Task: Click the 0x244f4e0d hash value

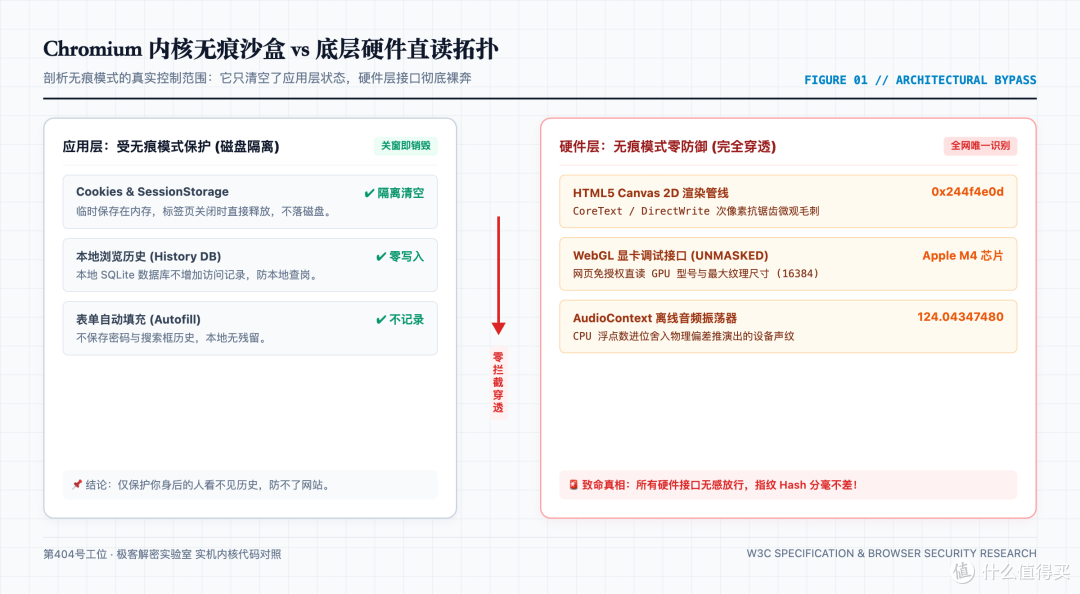Action: click(967, 192)
